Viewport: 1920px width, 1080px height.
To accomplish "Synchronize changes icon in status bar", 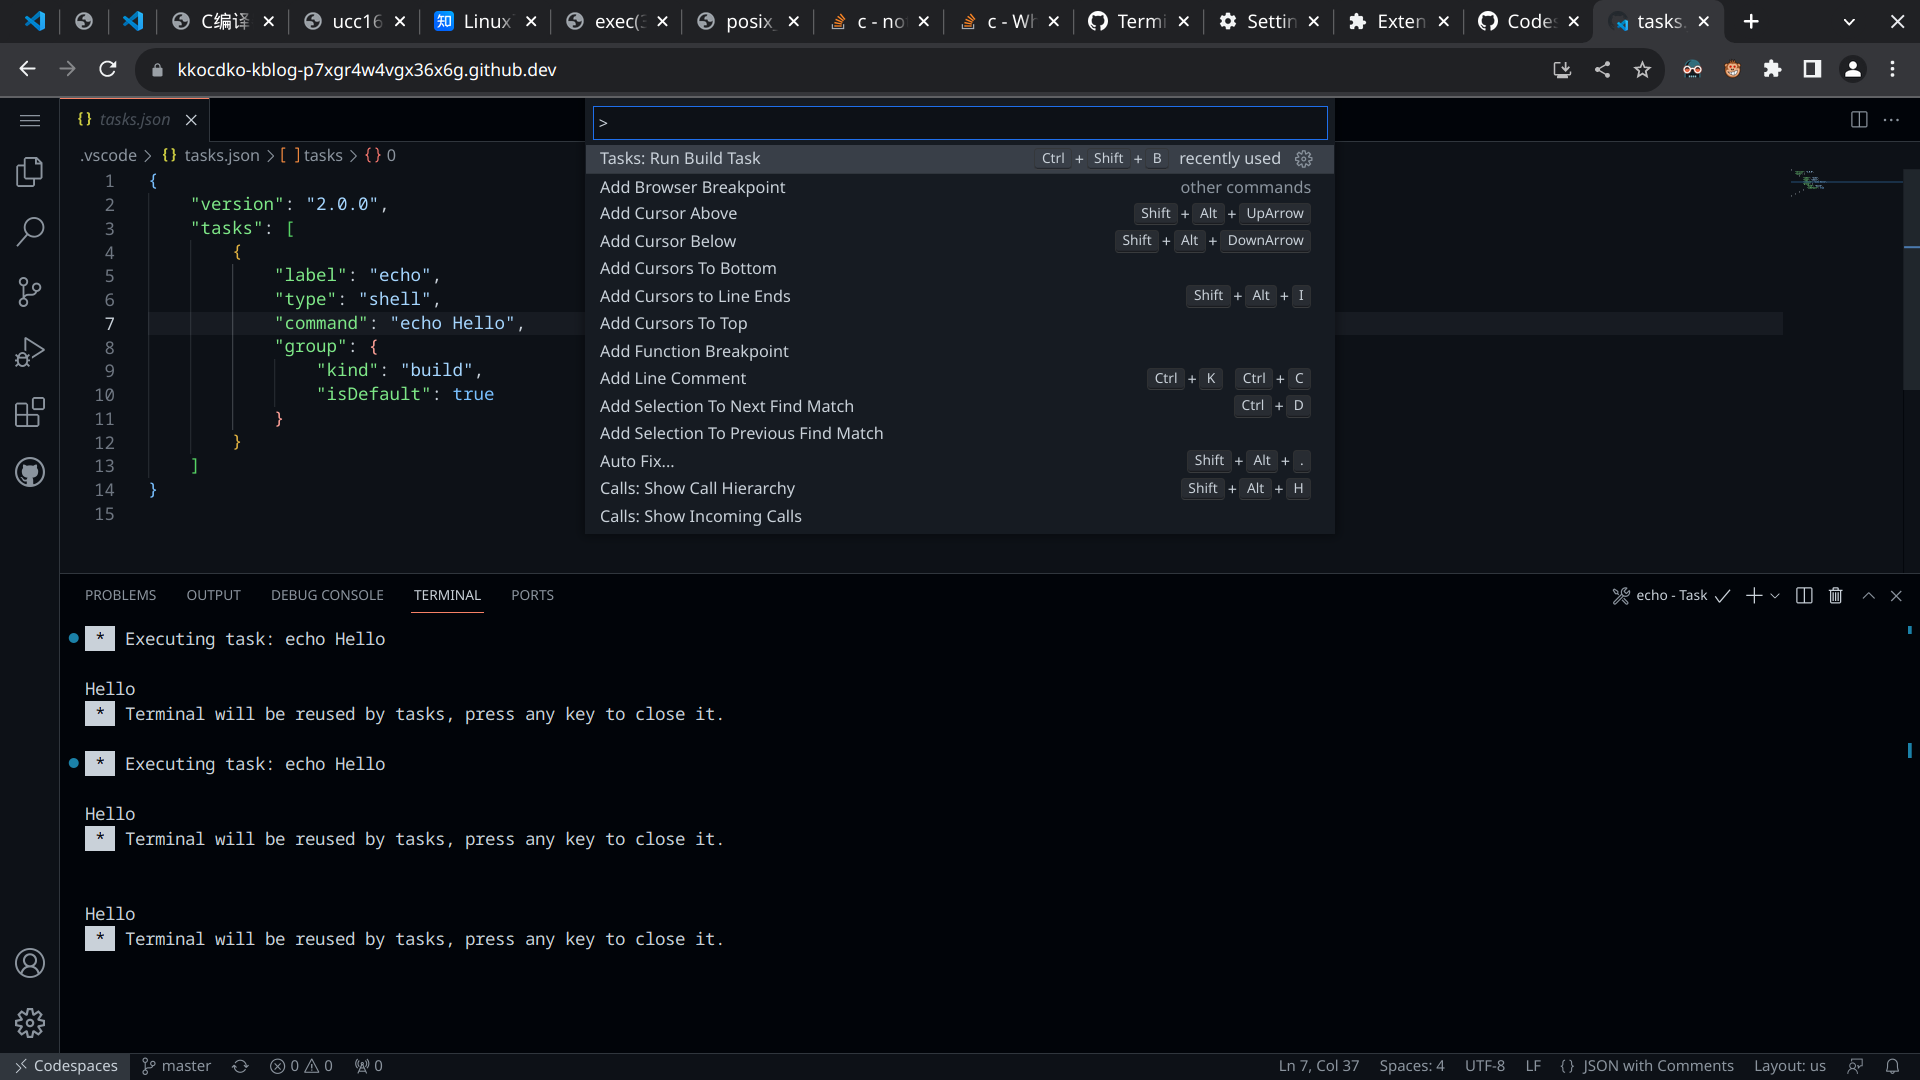I will [x=240, y=1066].
